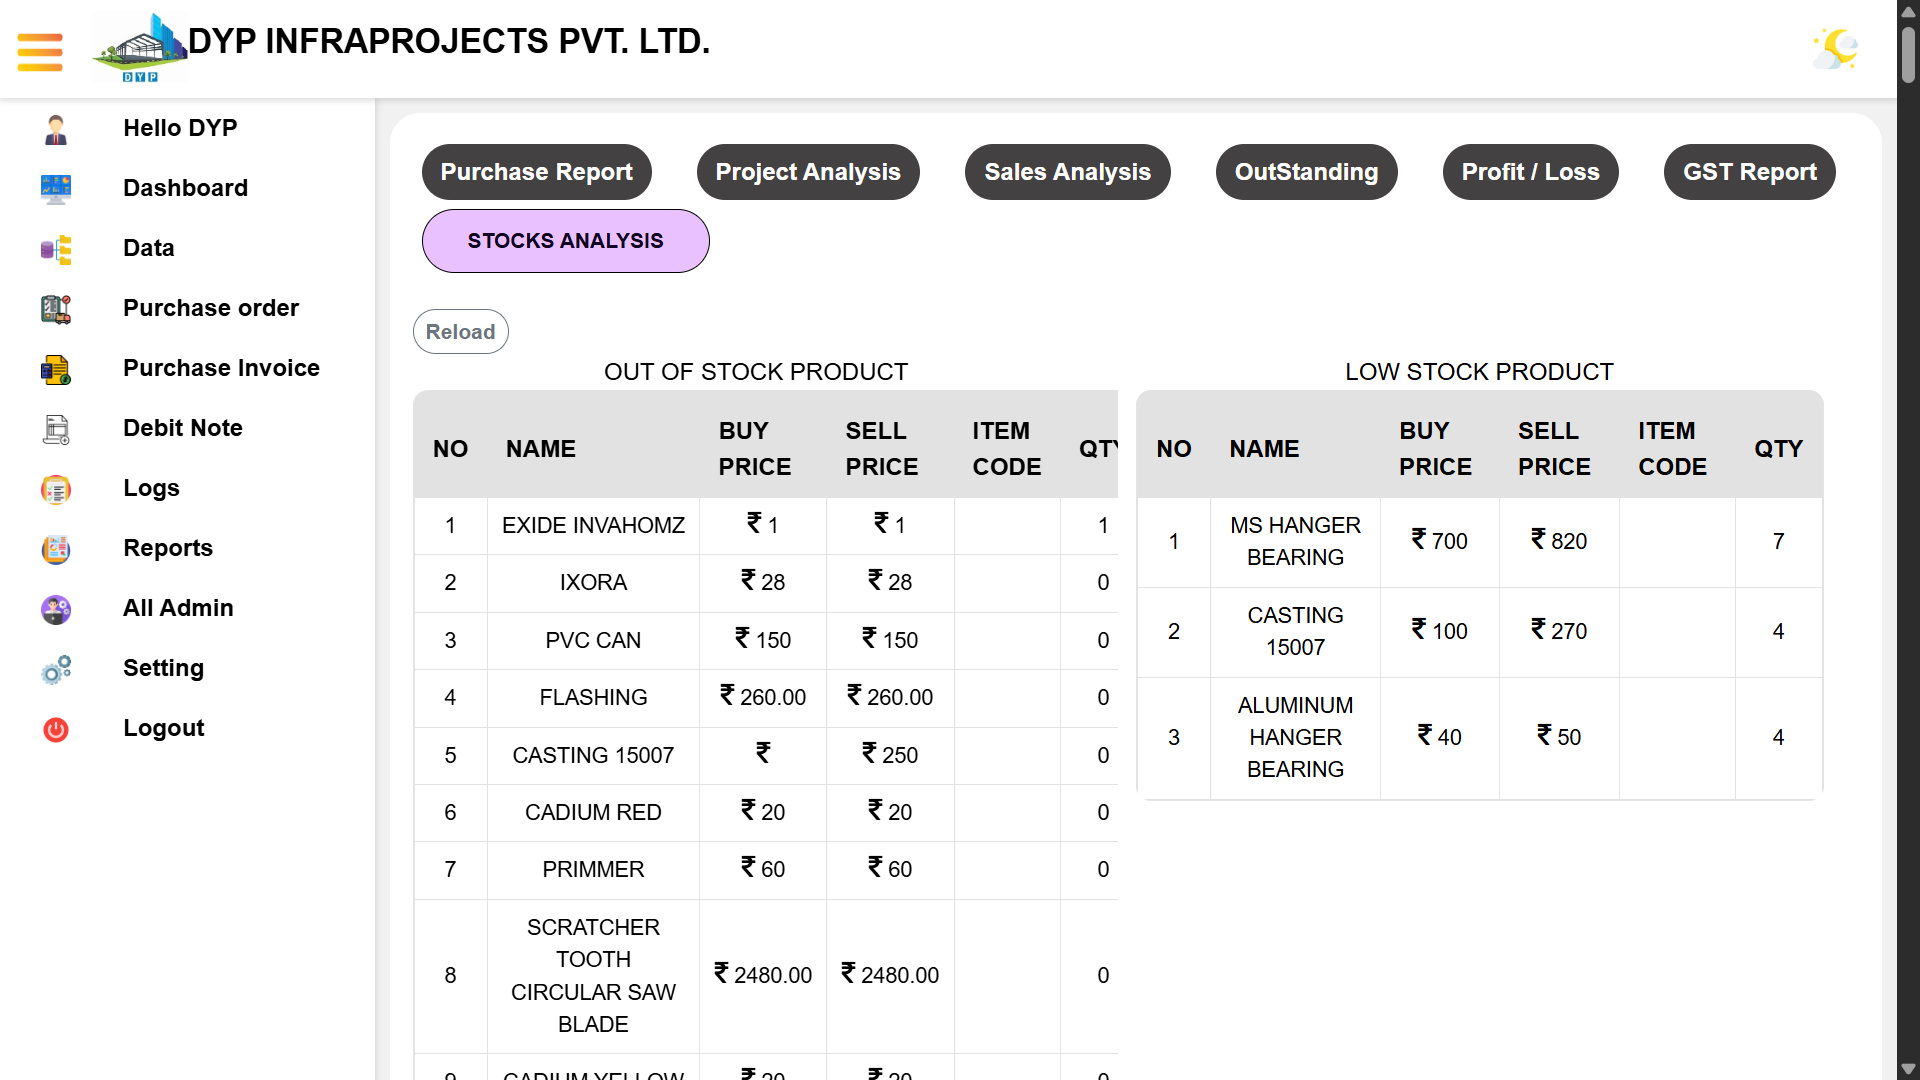Click the Setting gears icon
This screenshot has height=1080, width=1920.
coord(56,669)
